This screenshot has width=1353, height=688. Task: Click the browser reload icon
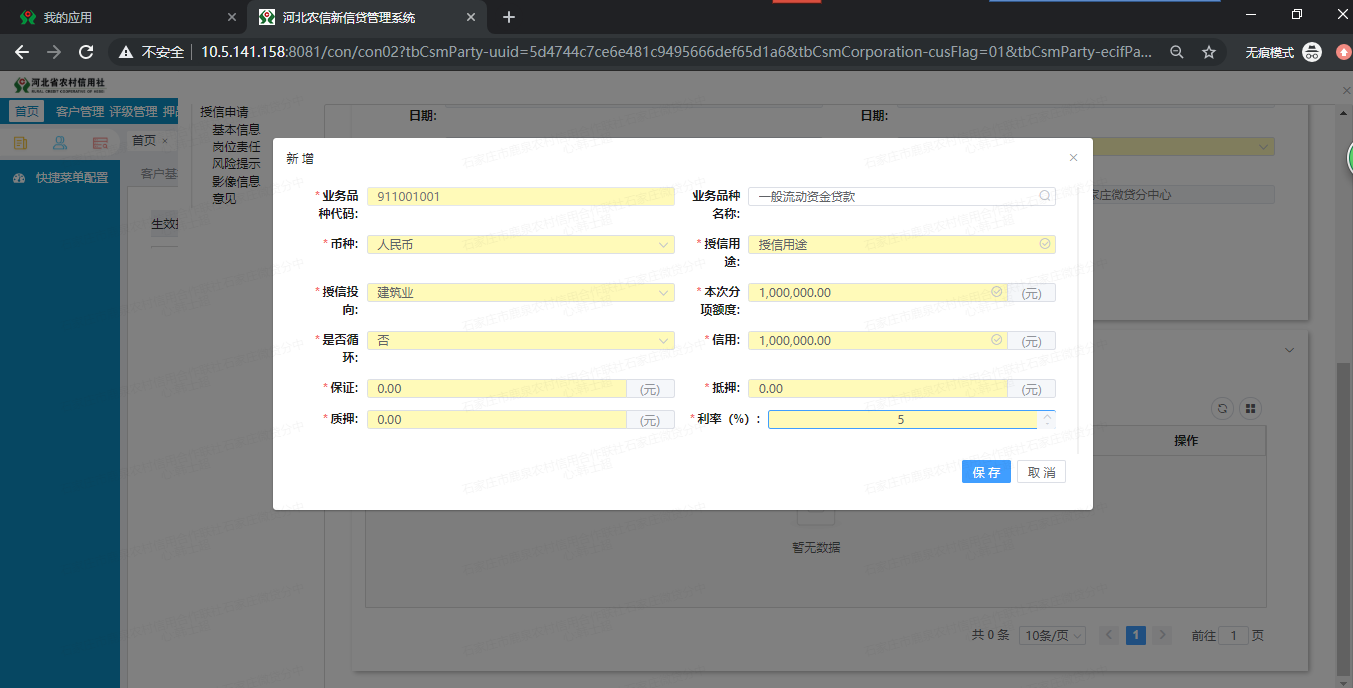(86, 52)
